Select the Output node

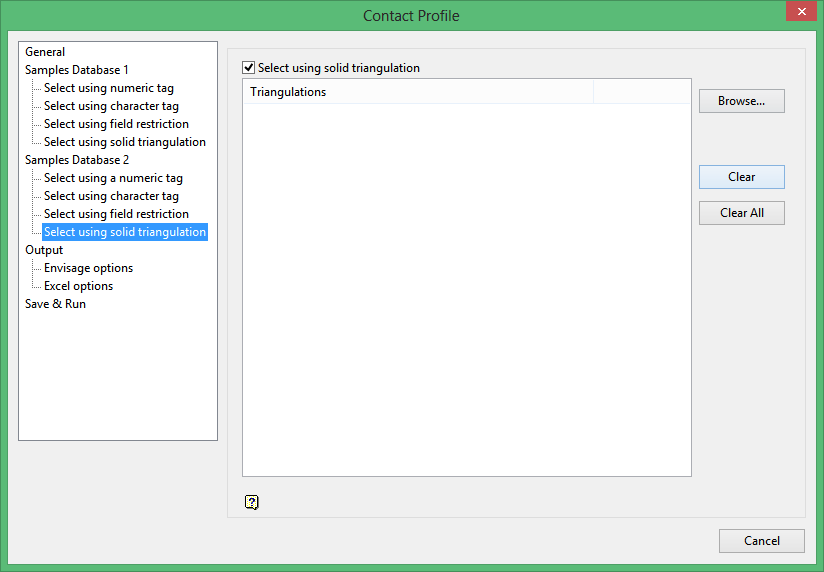tap(44, 250)
